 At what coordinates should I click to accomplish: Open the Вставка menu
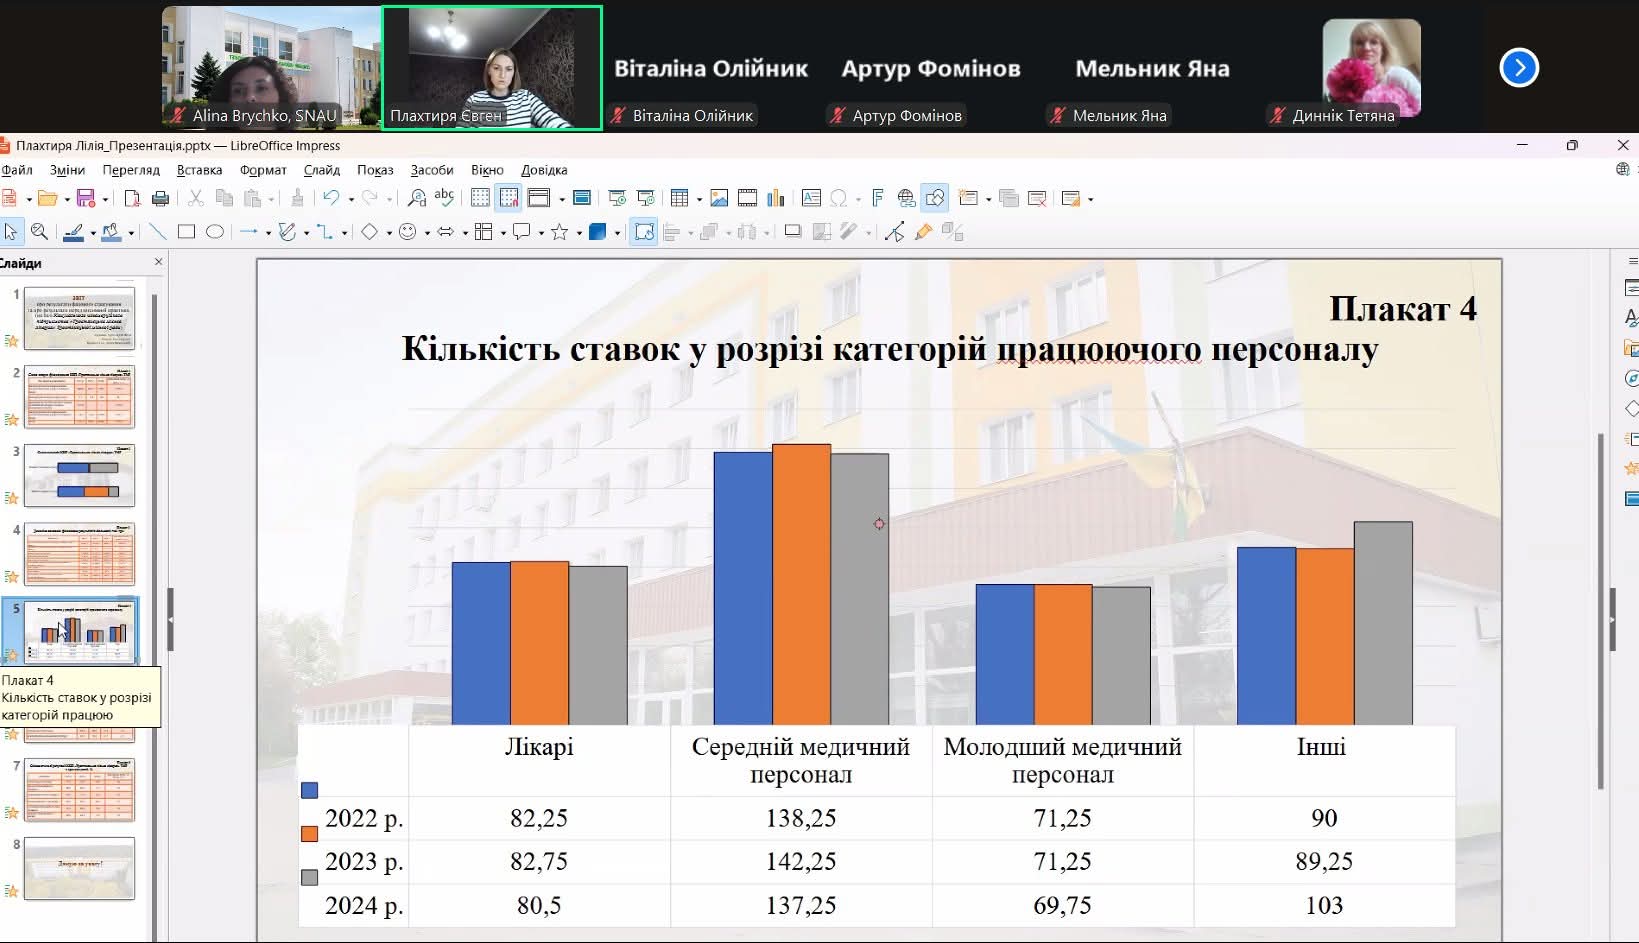click(199, 170)
